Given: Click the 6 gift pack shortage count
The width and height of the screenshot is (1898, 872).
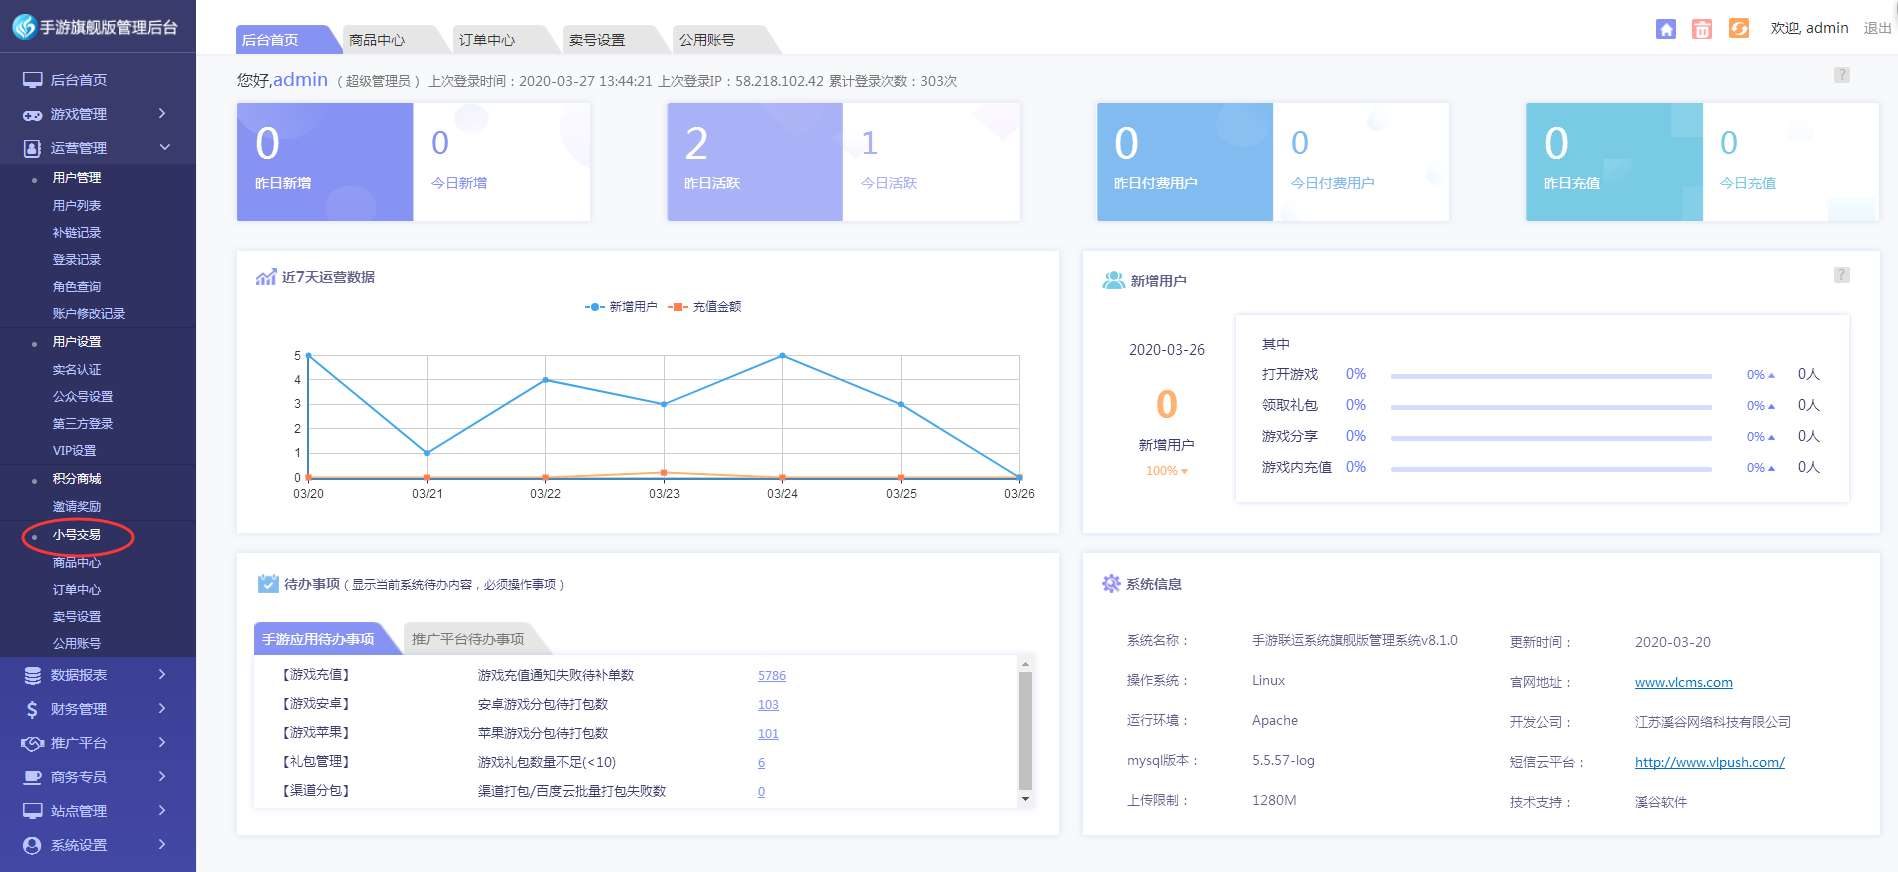Looking at the screenshot, I should click(x=762, y=763).
